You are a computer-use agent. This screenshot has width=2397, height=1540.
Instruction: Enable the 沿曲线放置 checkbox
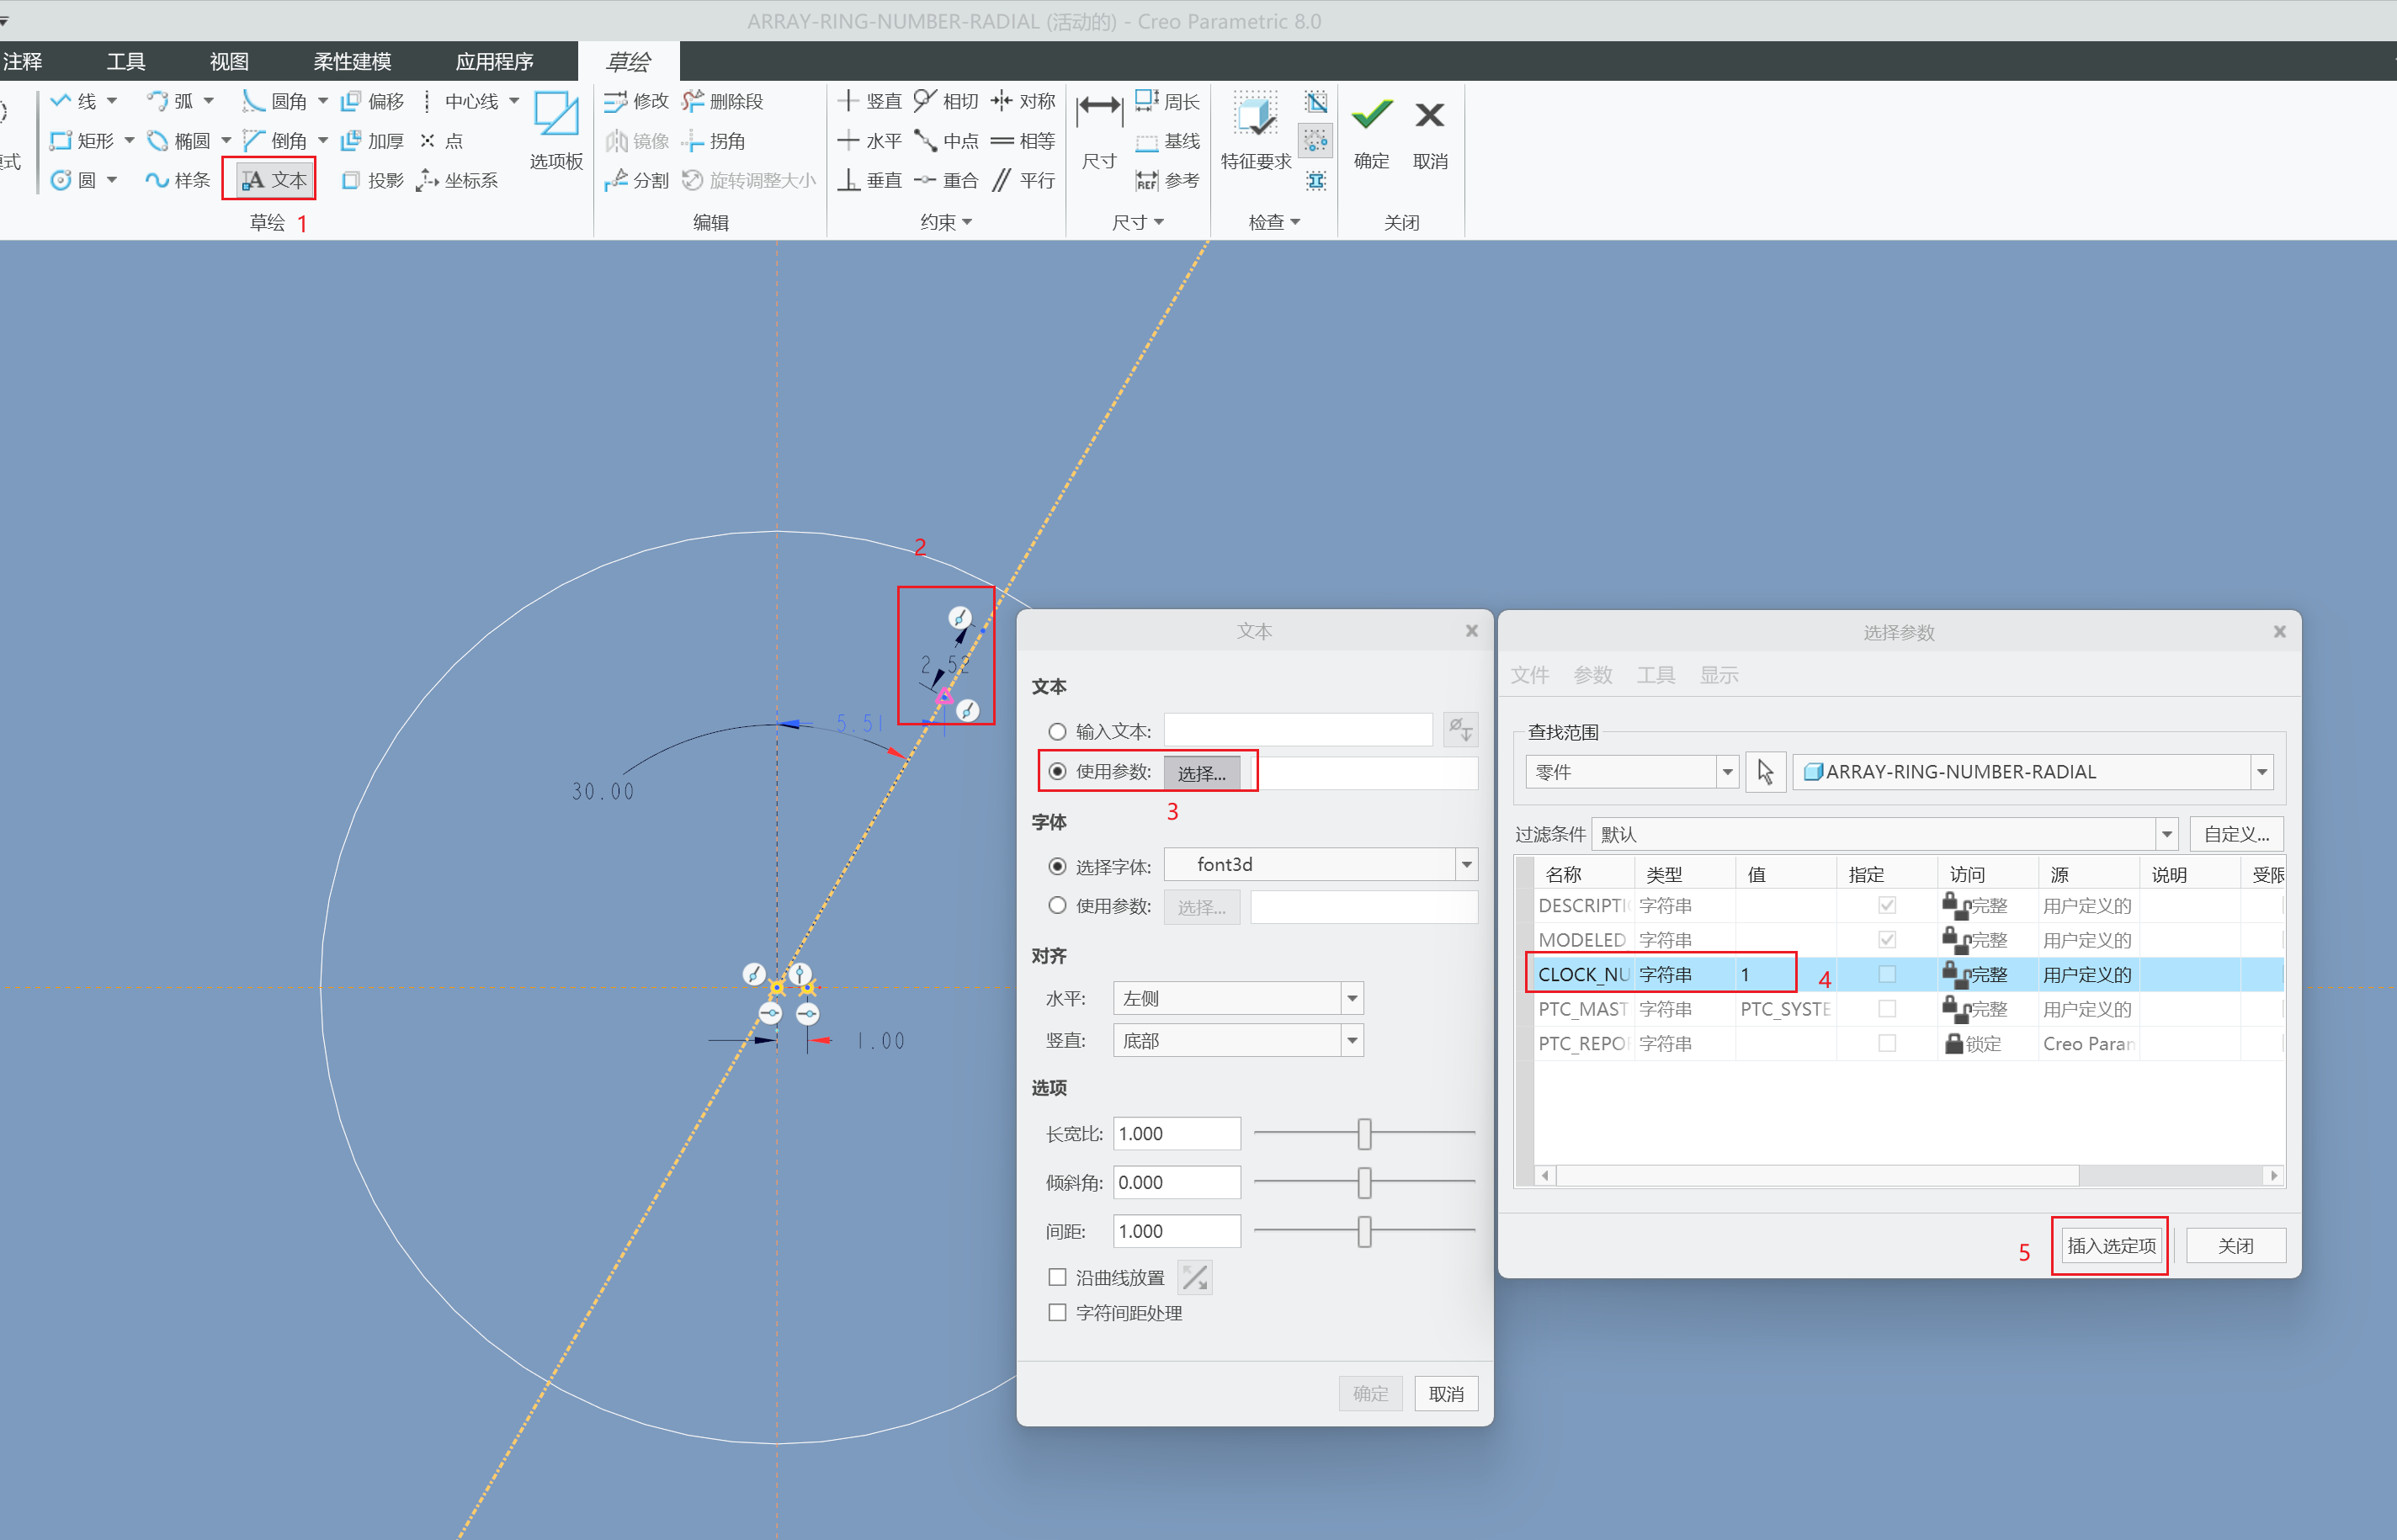click(x=1057, y=1277)
